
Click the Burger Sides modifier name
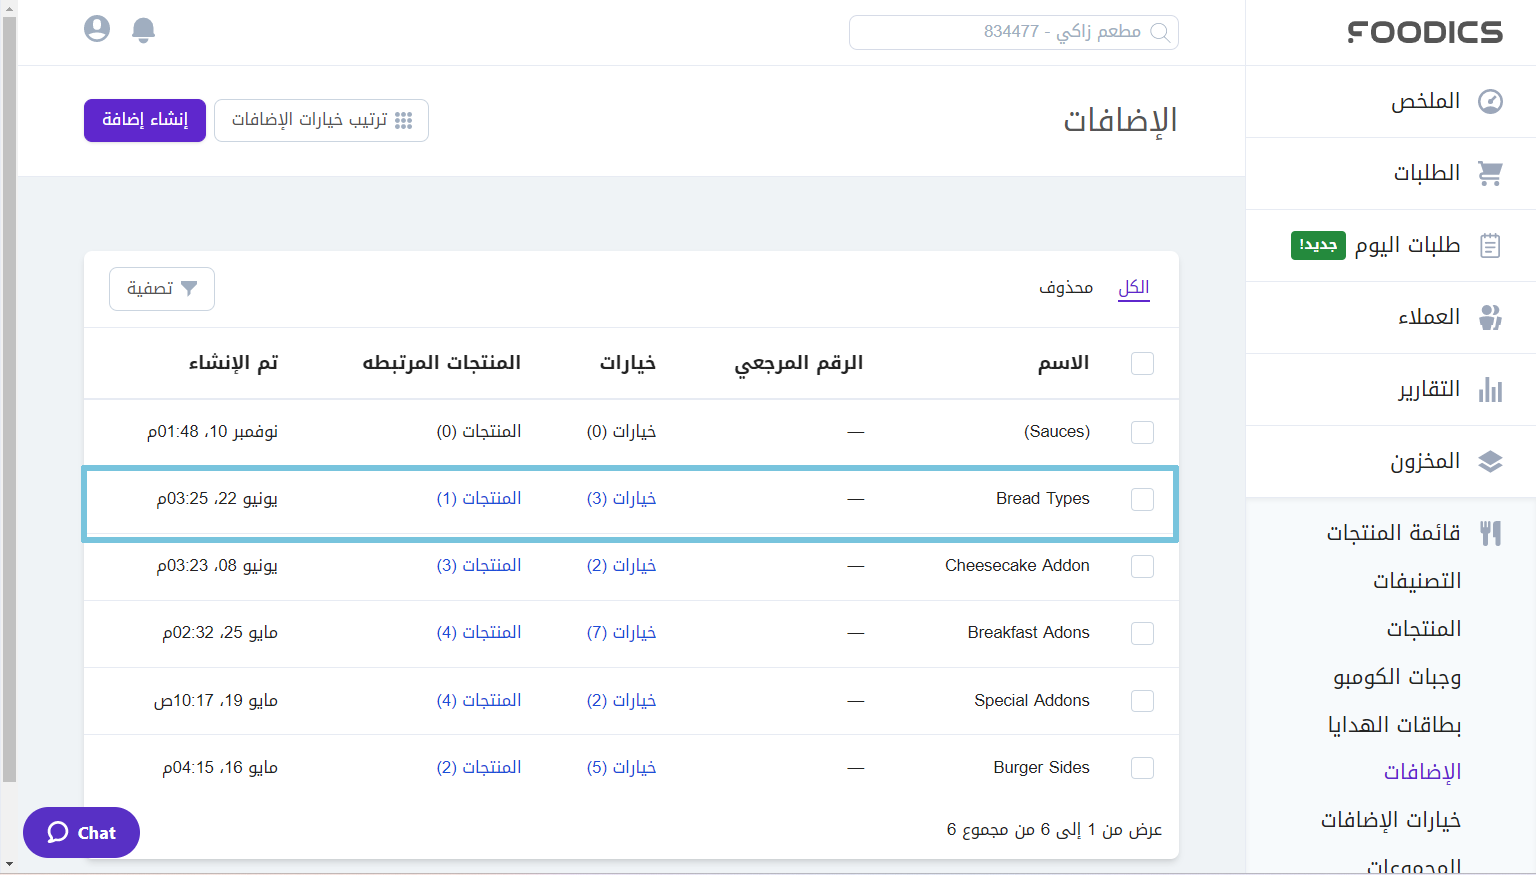pos(1041,768)
